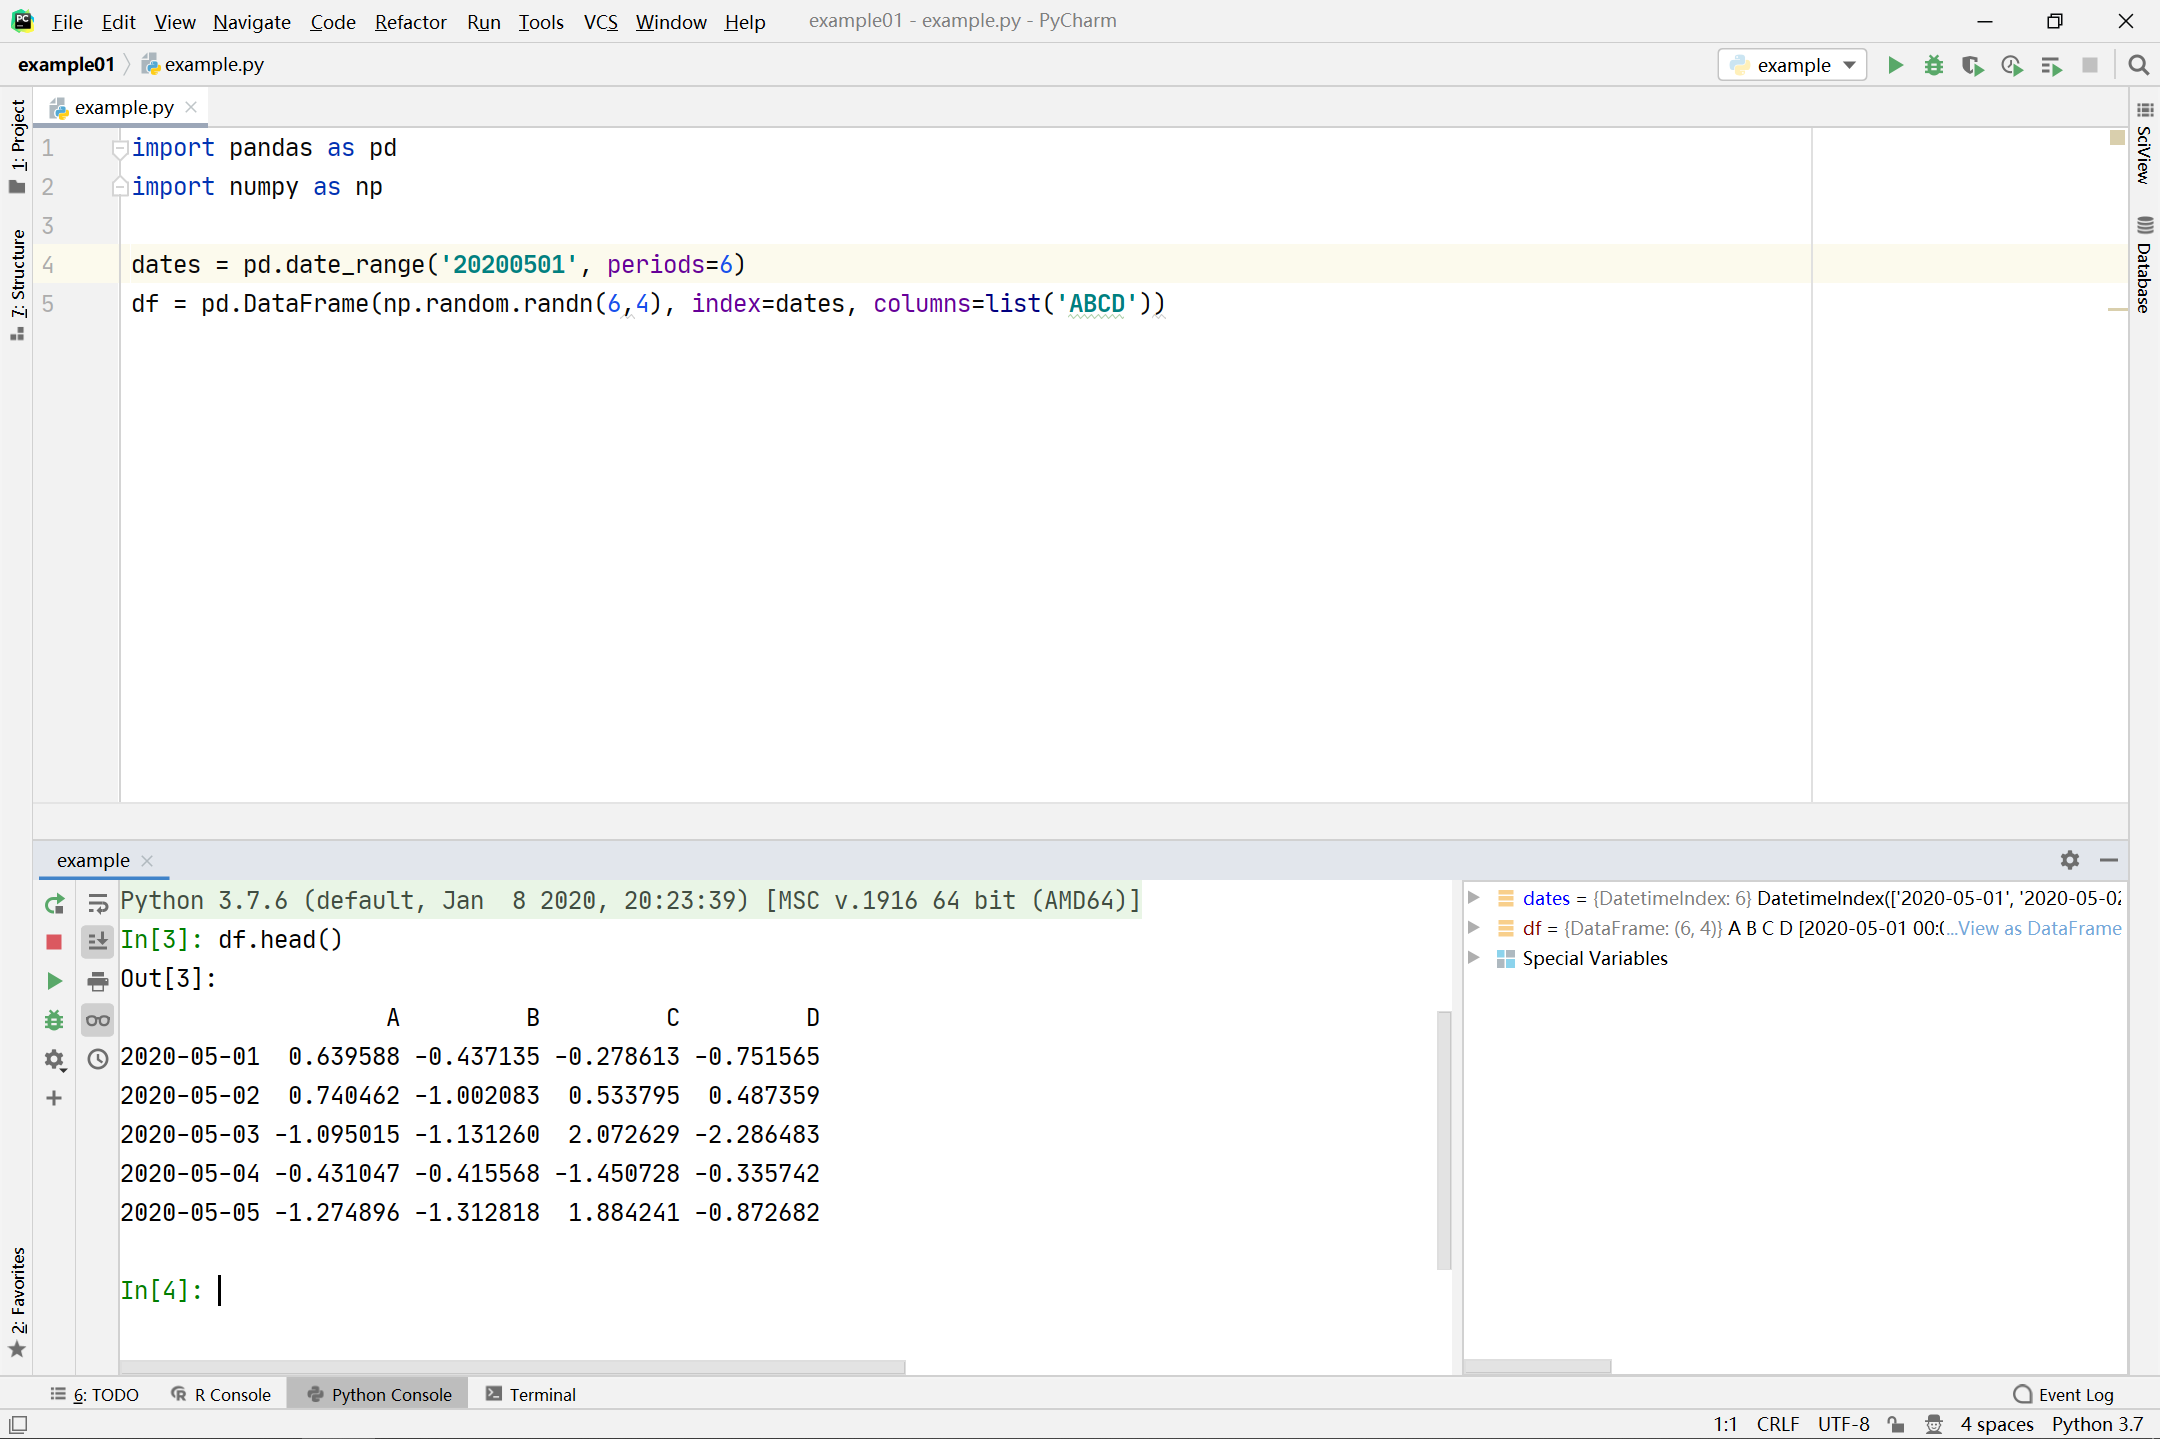2160x1439 pixels.
Task: Start debugging with the bug icon in toolbar
Action: pyautogui.click(x=1934, y=65)
